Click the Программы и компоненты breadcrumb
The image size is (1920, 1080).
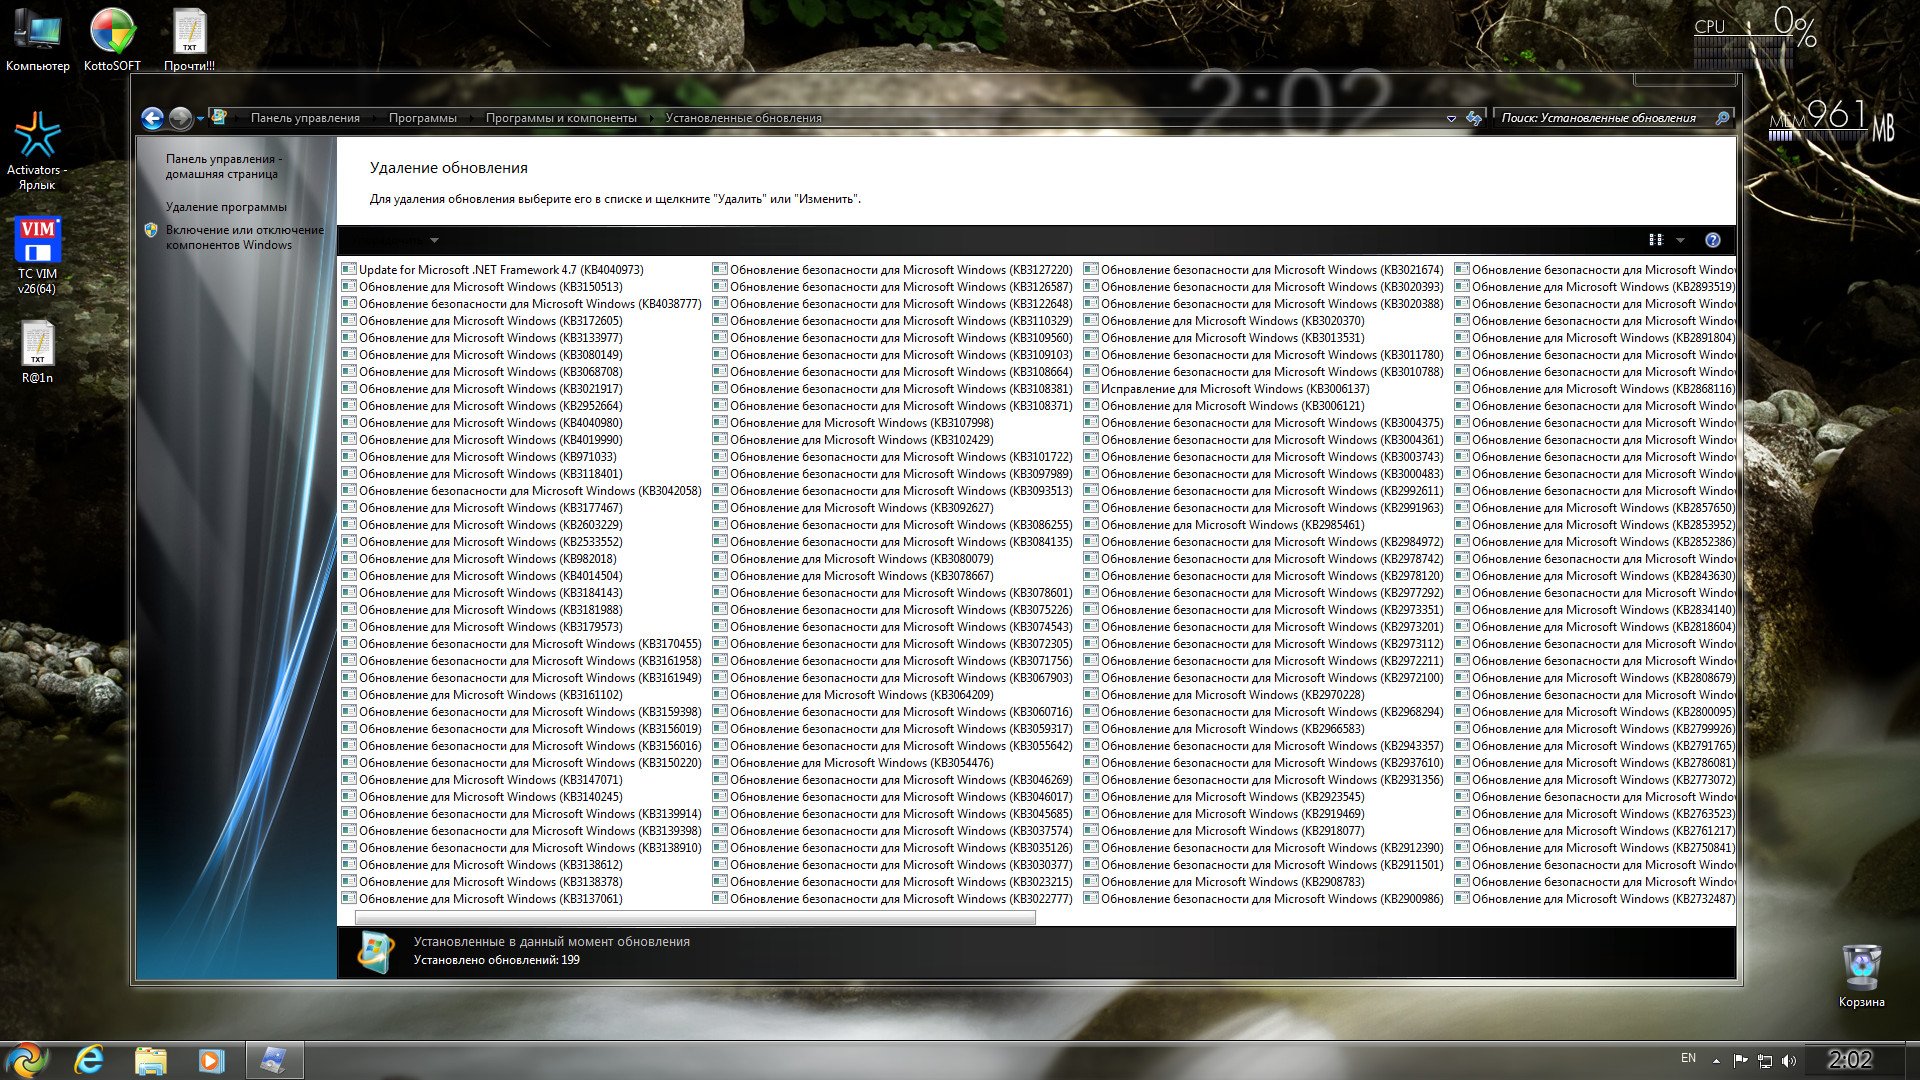tap(561, 118)
